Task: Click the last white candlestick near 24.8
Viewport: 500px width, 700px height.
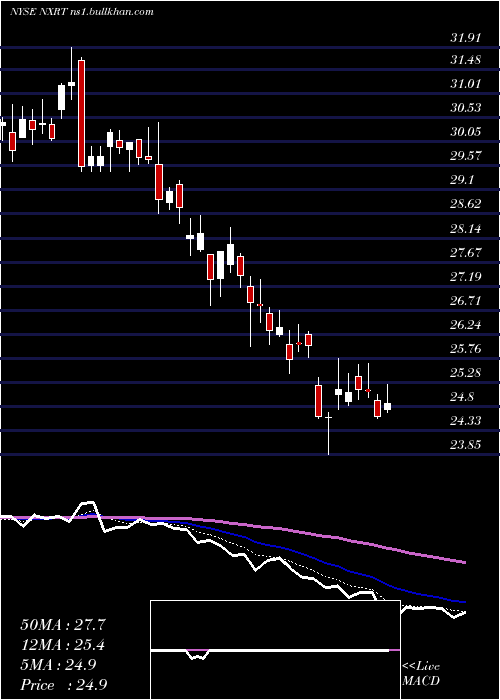Action: coord(388,406)
